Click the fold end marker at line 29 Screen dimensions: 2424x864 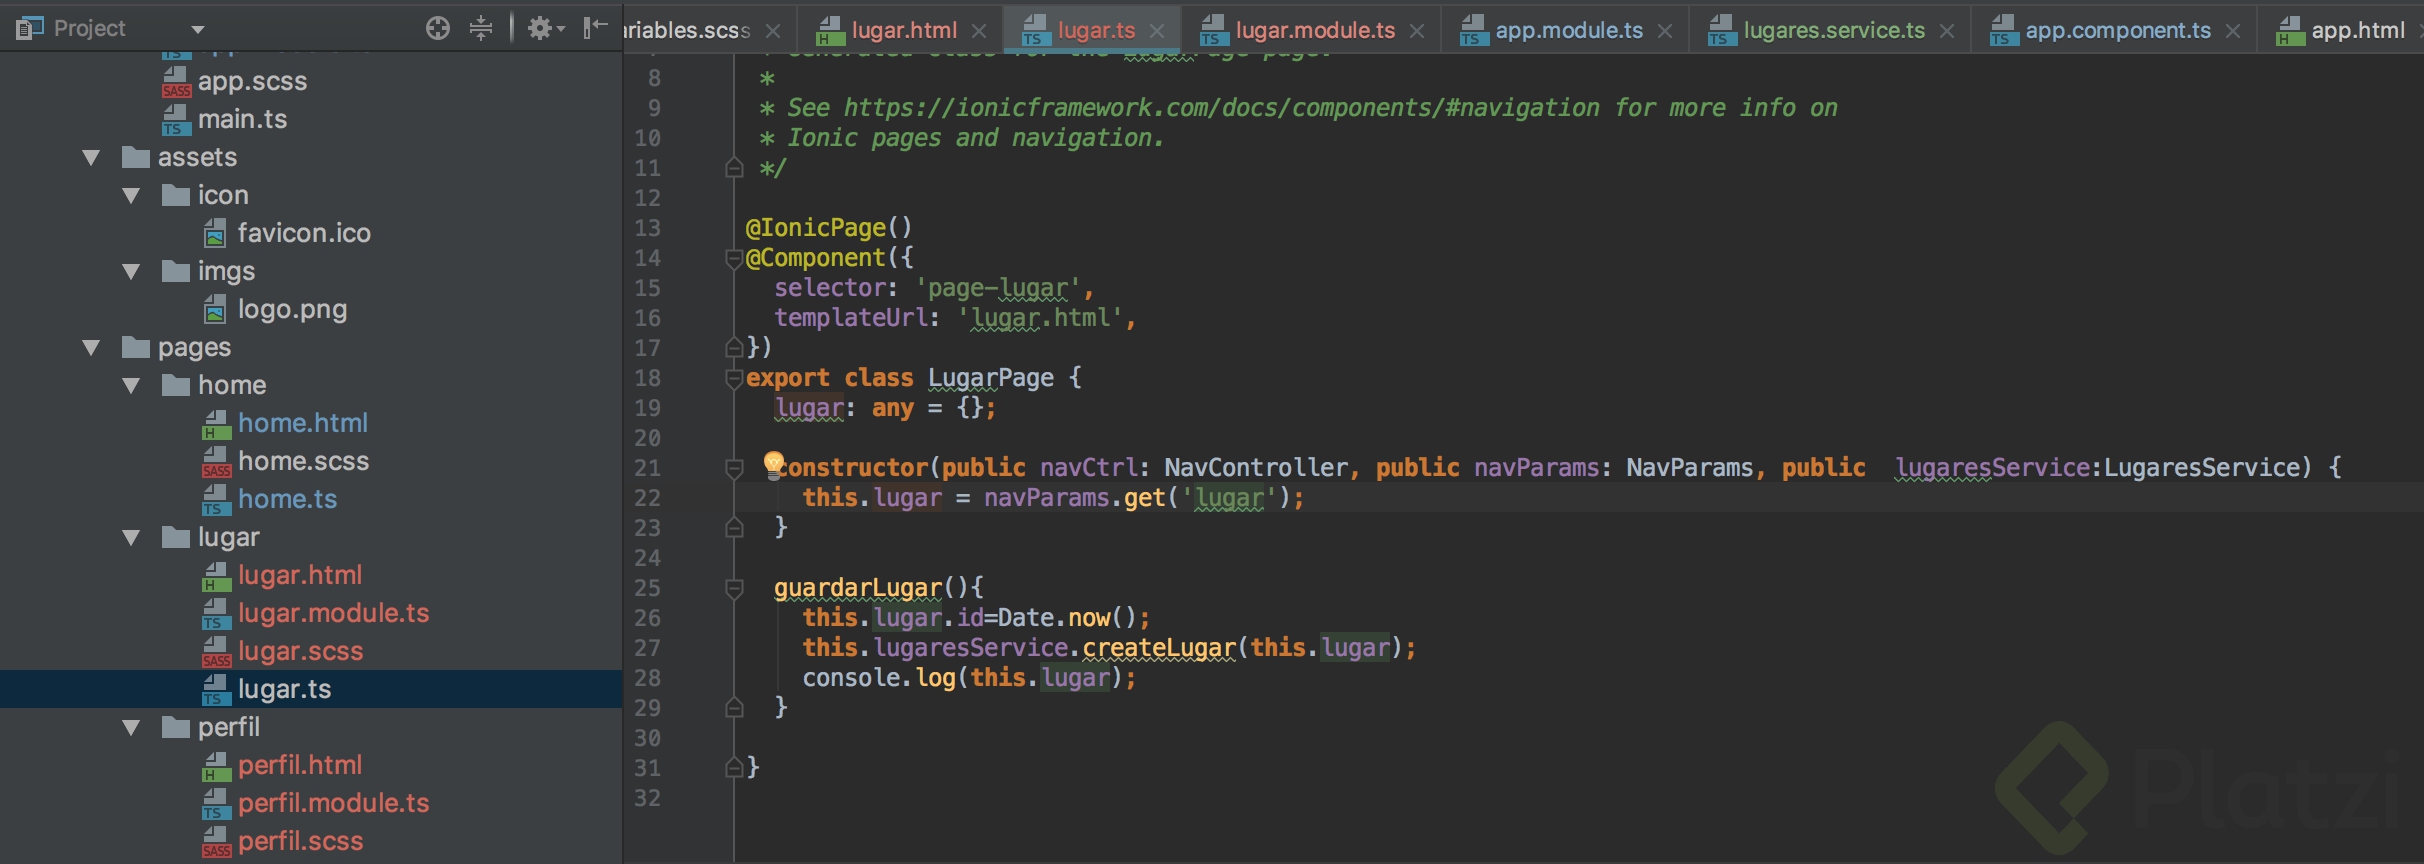coord(734,708)
